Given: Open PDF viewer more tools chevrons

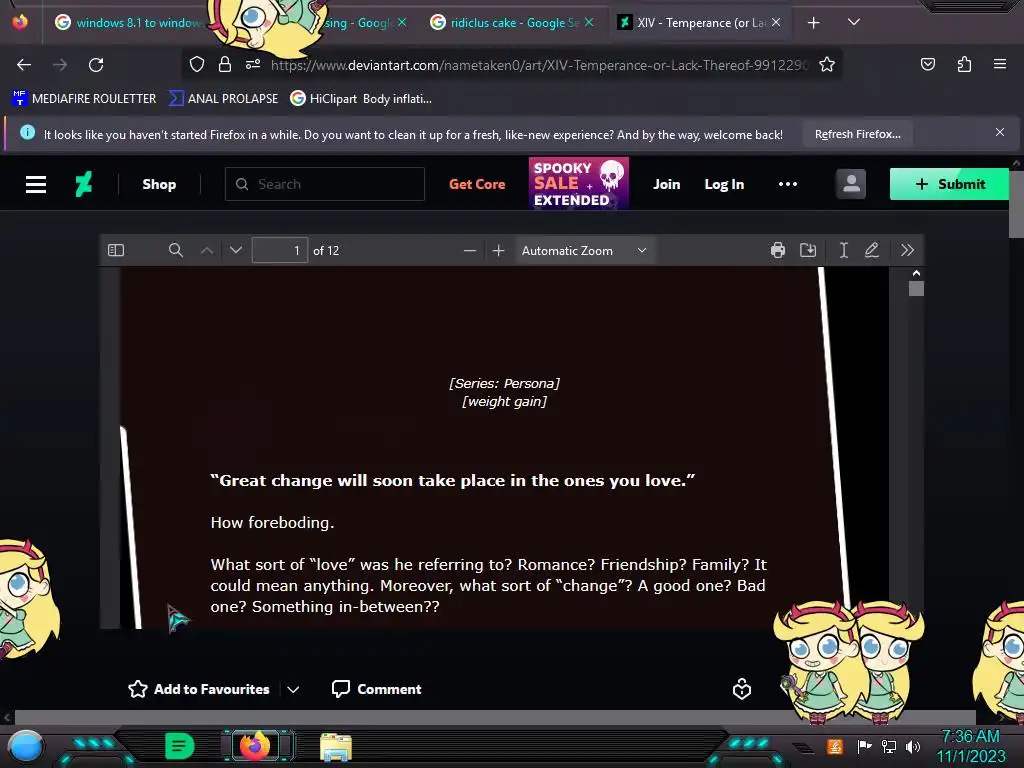Looking at the screenshot, I should [x=907, y=250].
